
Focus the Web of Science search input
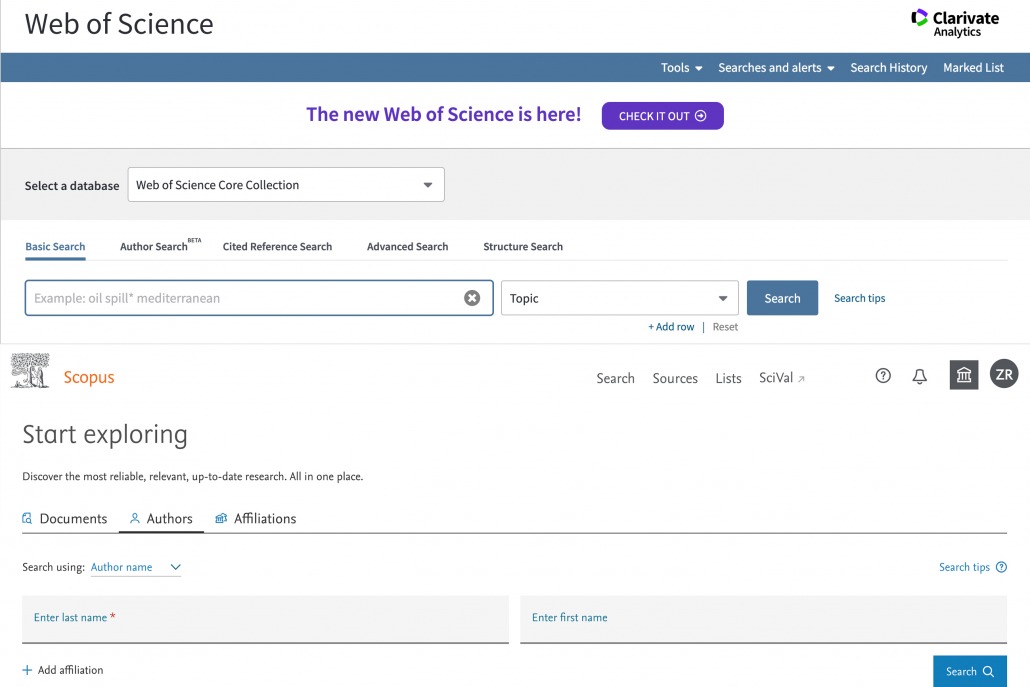coord(259,298)
